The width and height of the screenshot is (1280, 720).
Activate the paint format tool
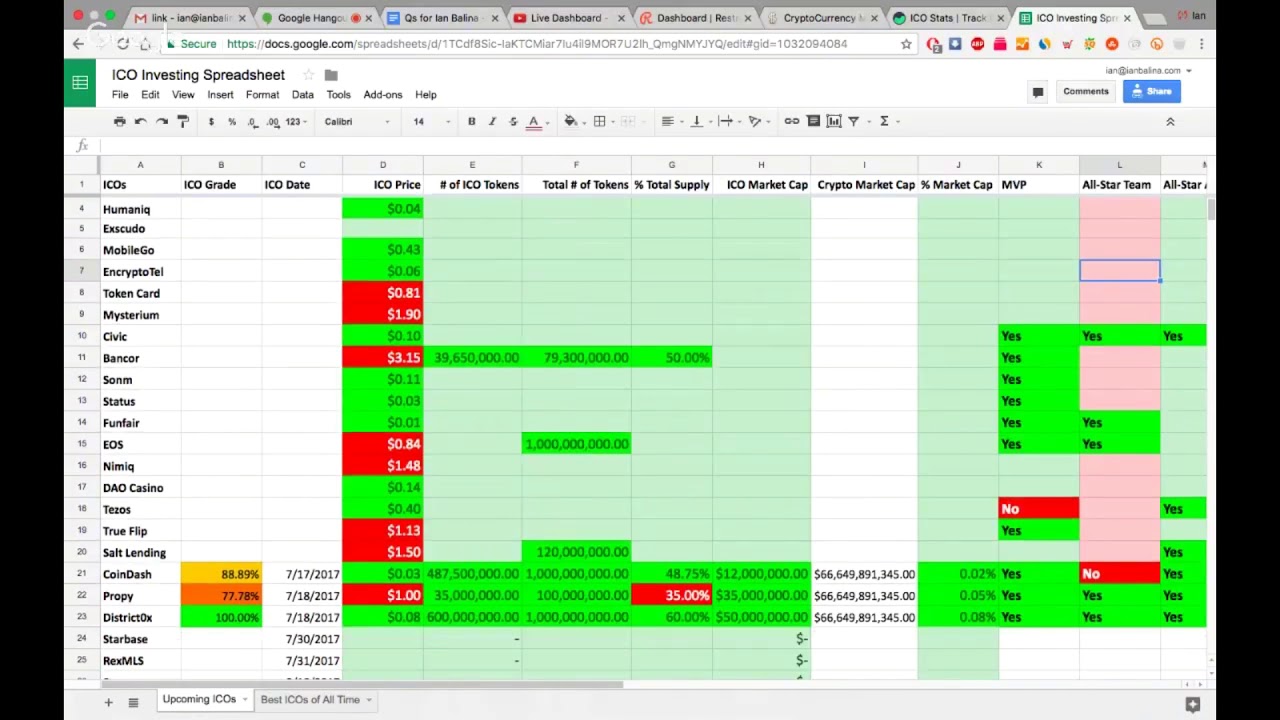pos(183,121)
